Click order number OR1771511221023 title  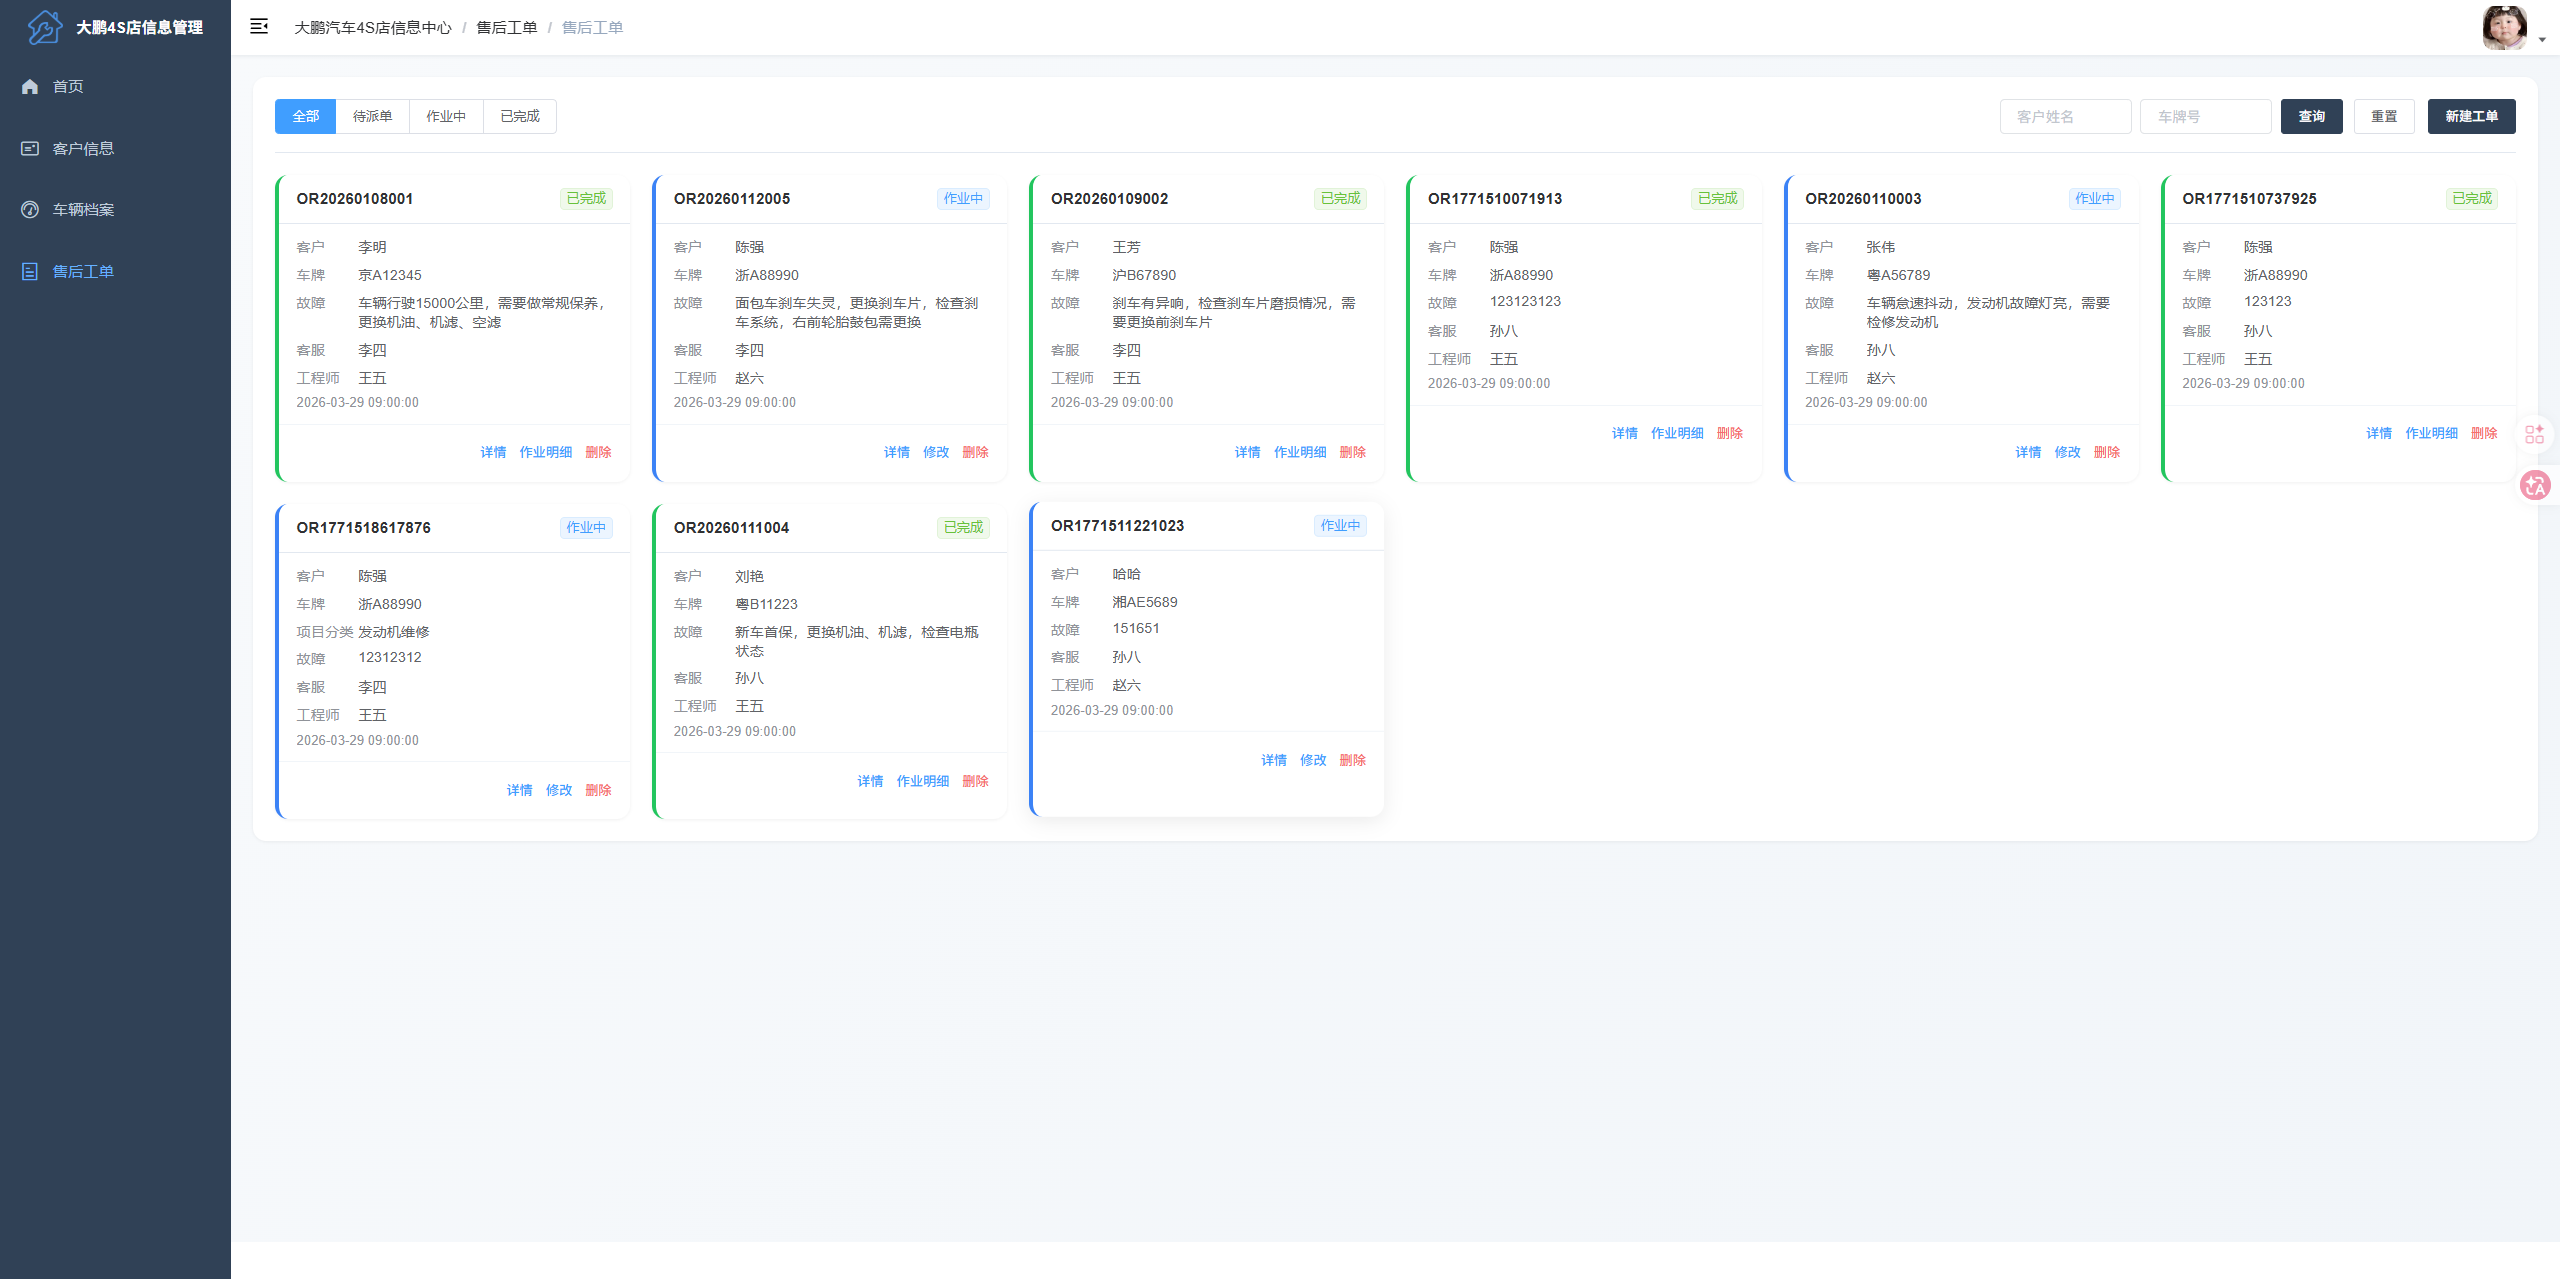click(x=1117, y=526)
